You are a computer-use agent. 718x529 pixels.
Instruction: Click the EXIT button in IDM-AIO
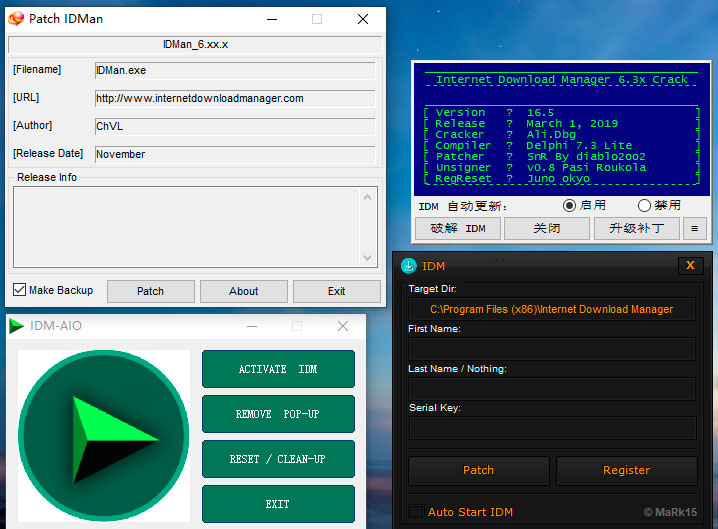[278, 504]
